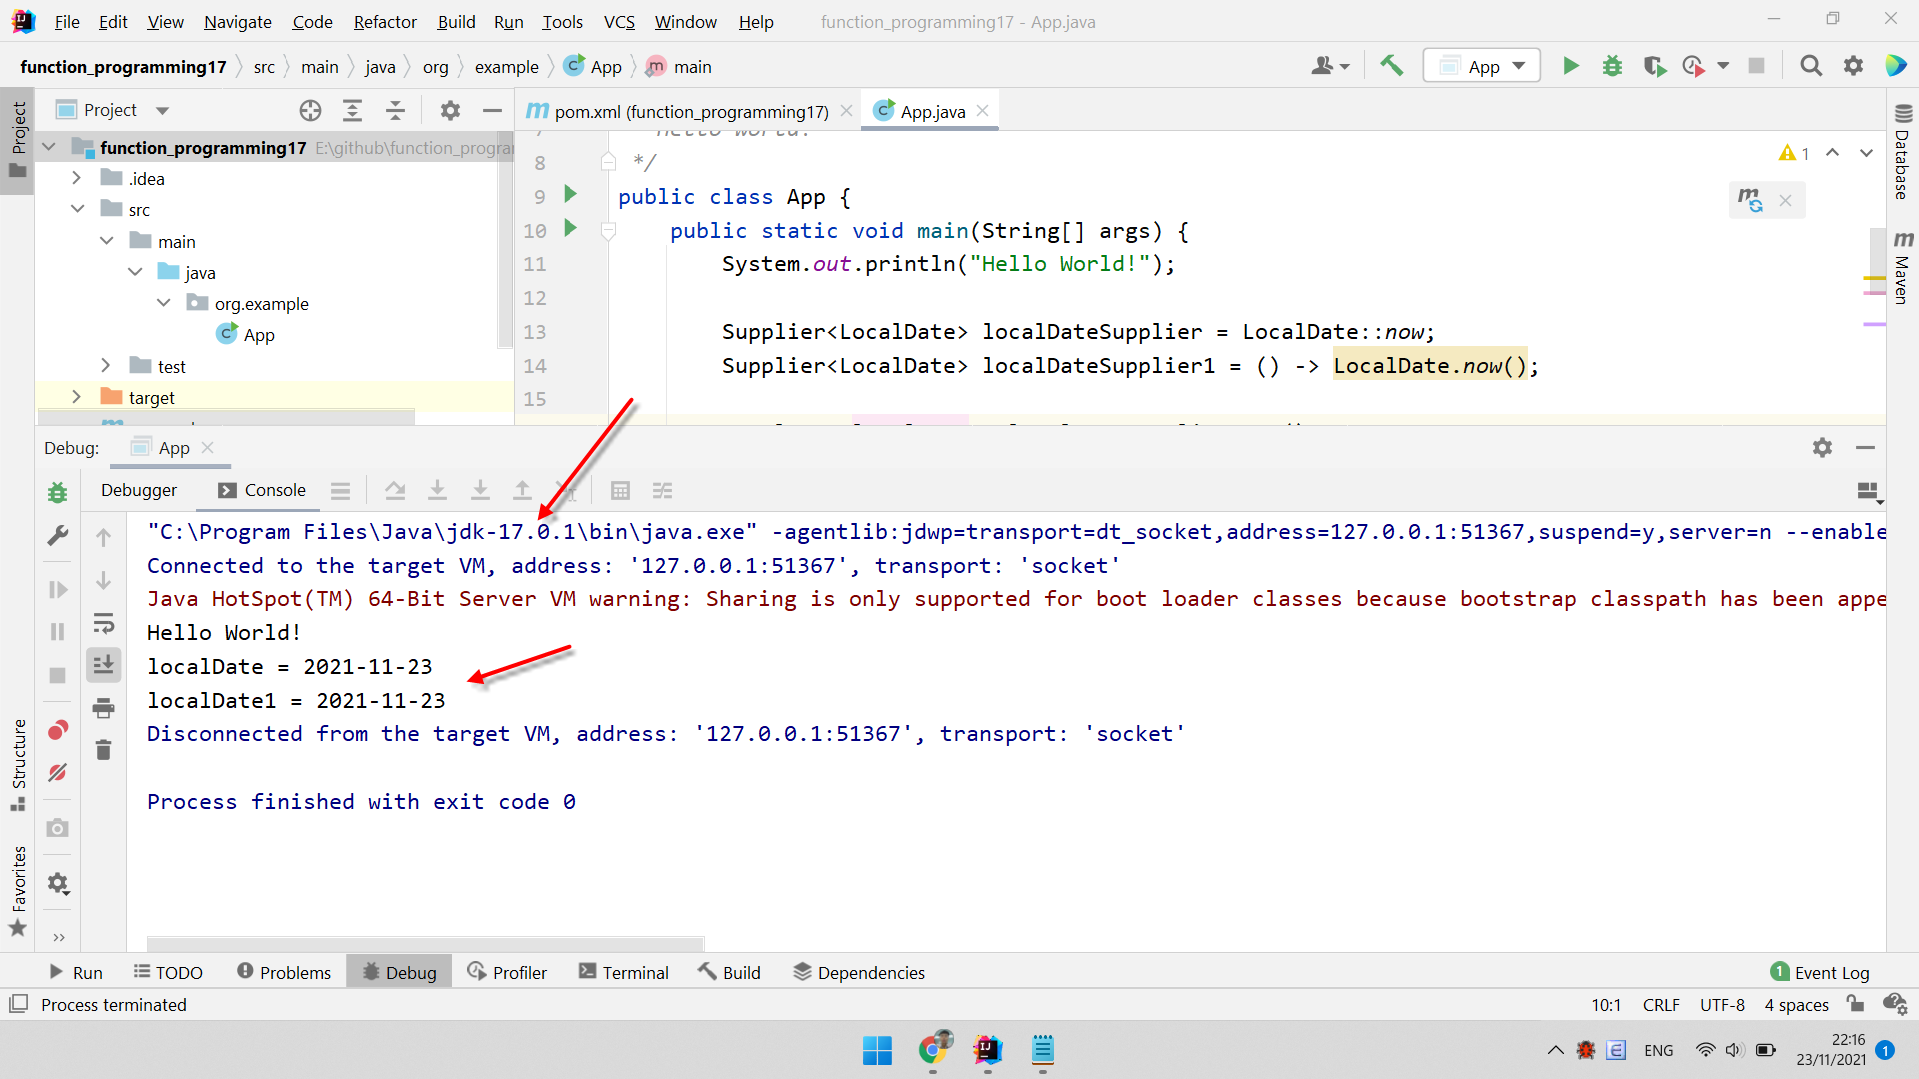This screenshot has width=1919, height=1079.
Task: Open Debug panel settings gear
Action: [x=1822, y=447]
